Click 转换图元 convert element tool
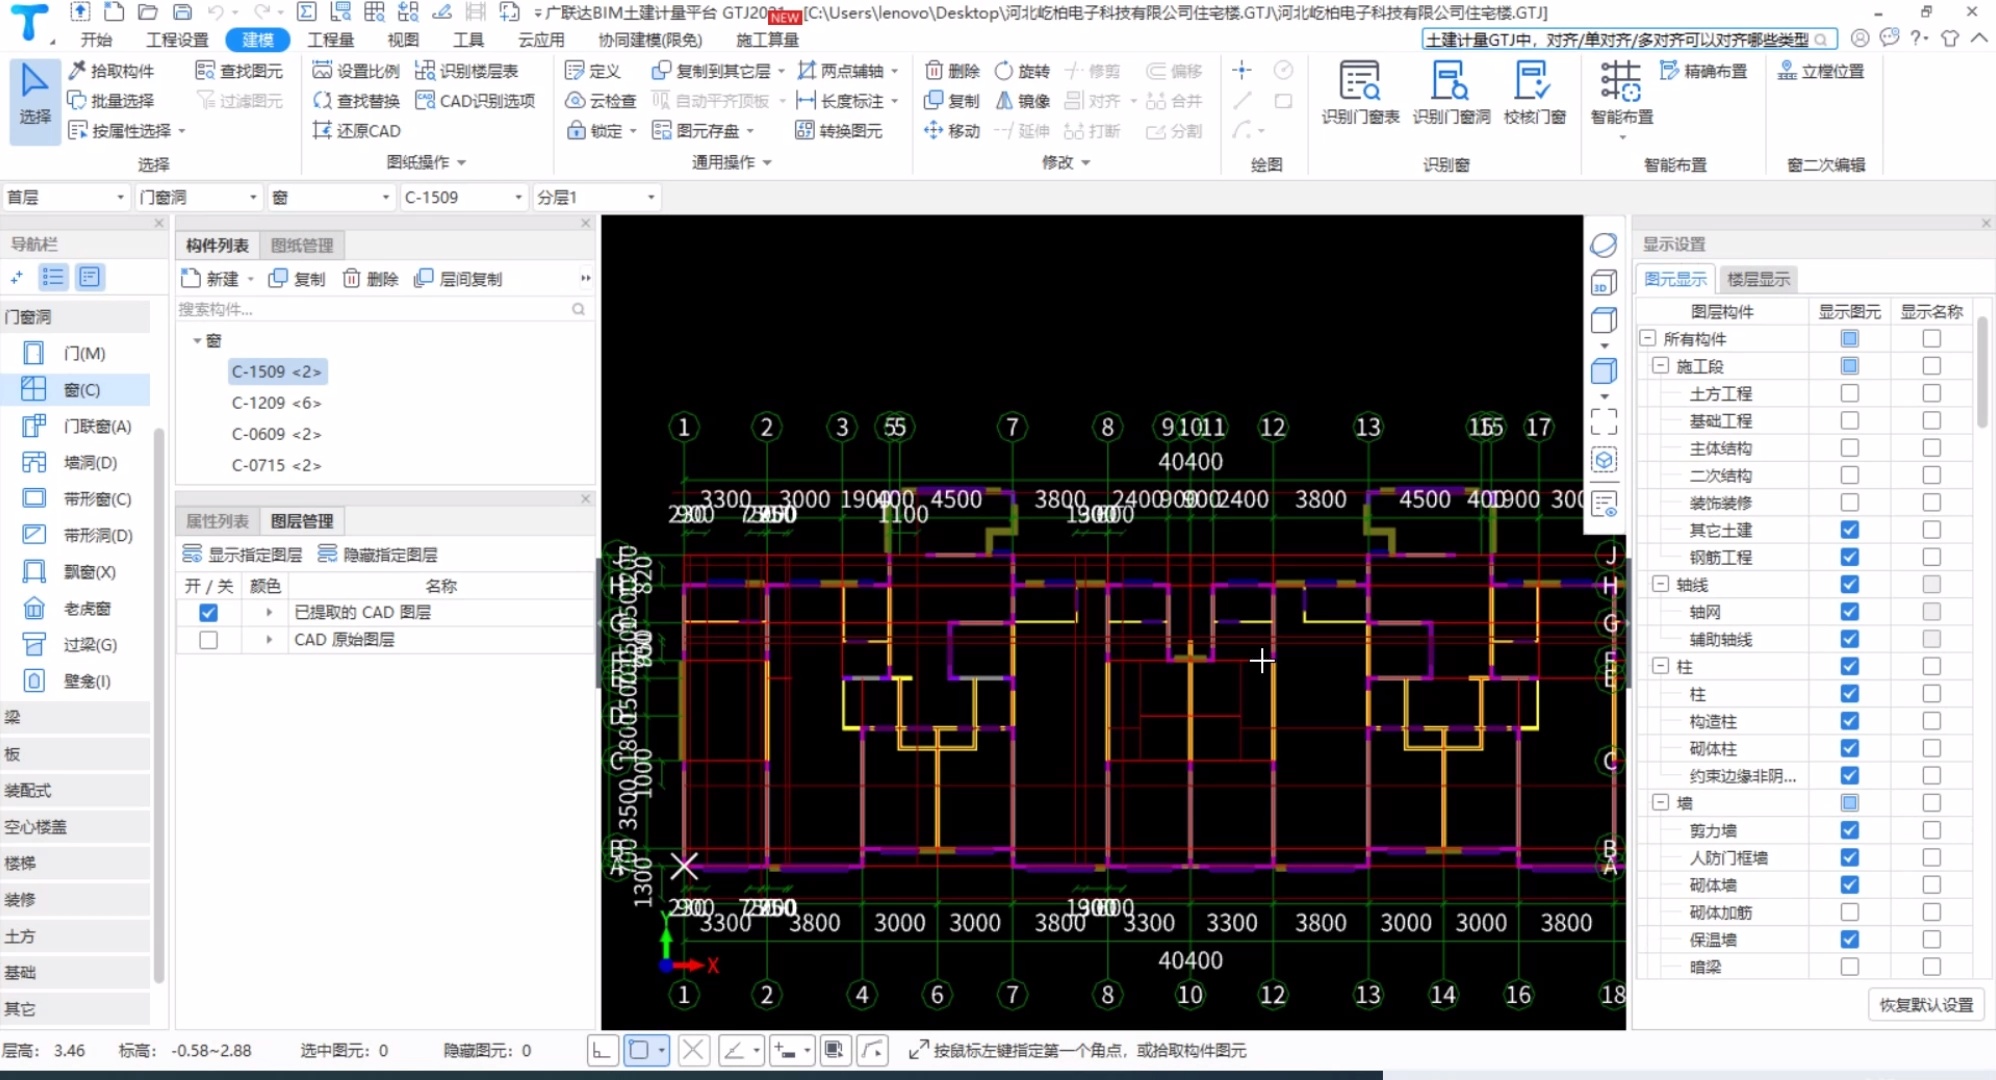 (838, 131)
